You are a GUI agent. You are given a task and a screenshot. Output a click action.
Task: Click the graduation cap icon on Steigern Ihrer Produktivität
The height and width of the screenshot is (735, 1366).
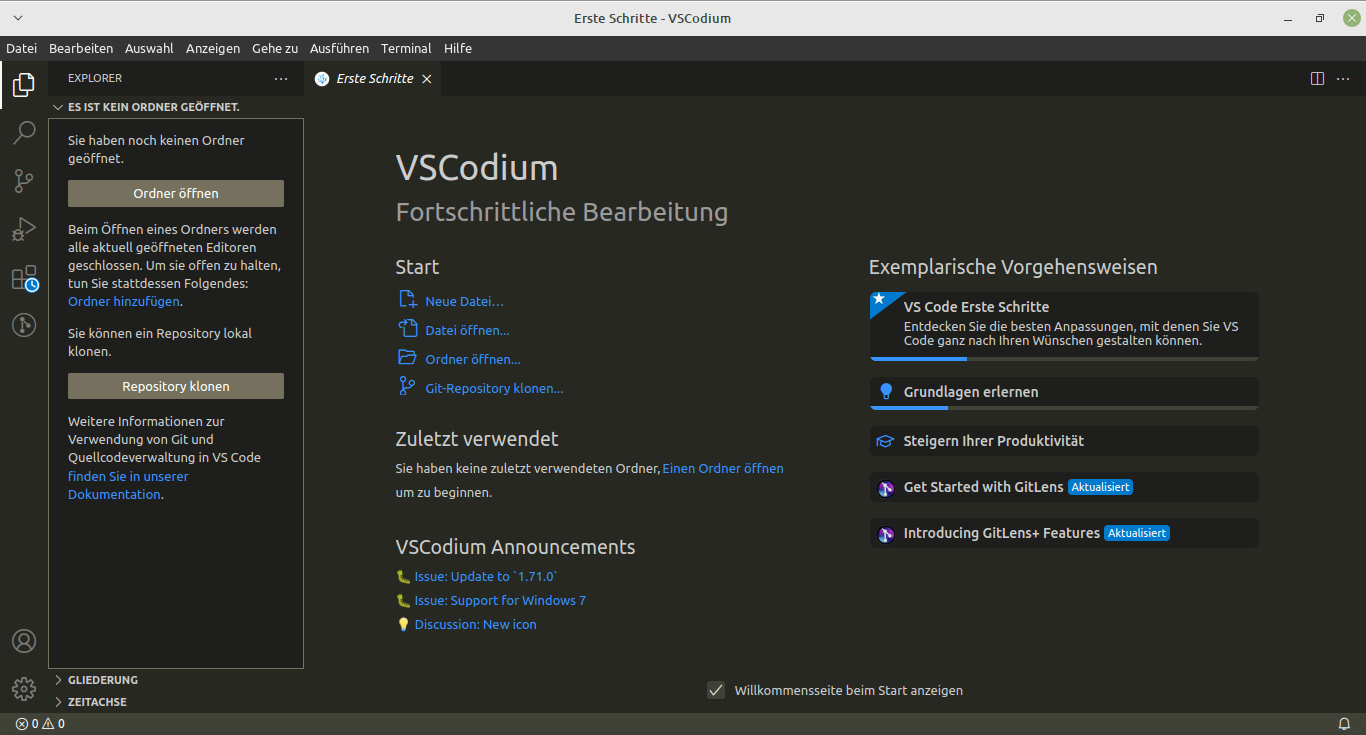click(x=885, y=441)
